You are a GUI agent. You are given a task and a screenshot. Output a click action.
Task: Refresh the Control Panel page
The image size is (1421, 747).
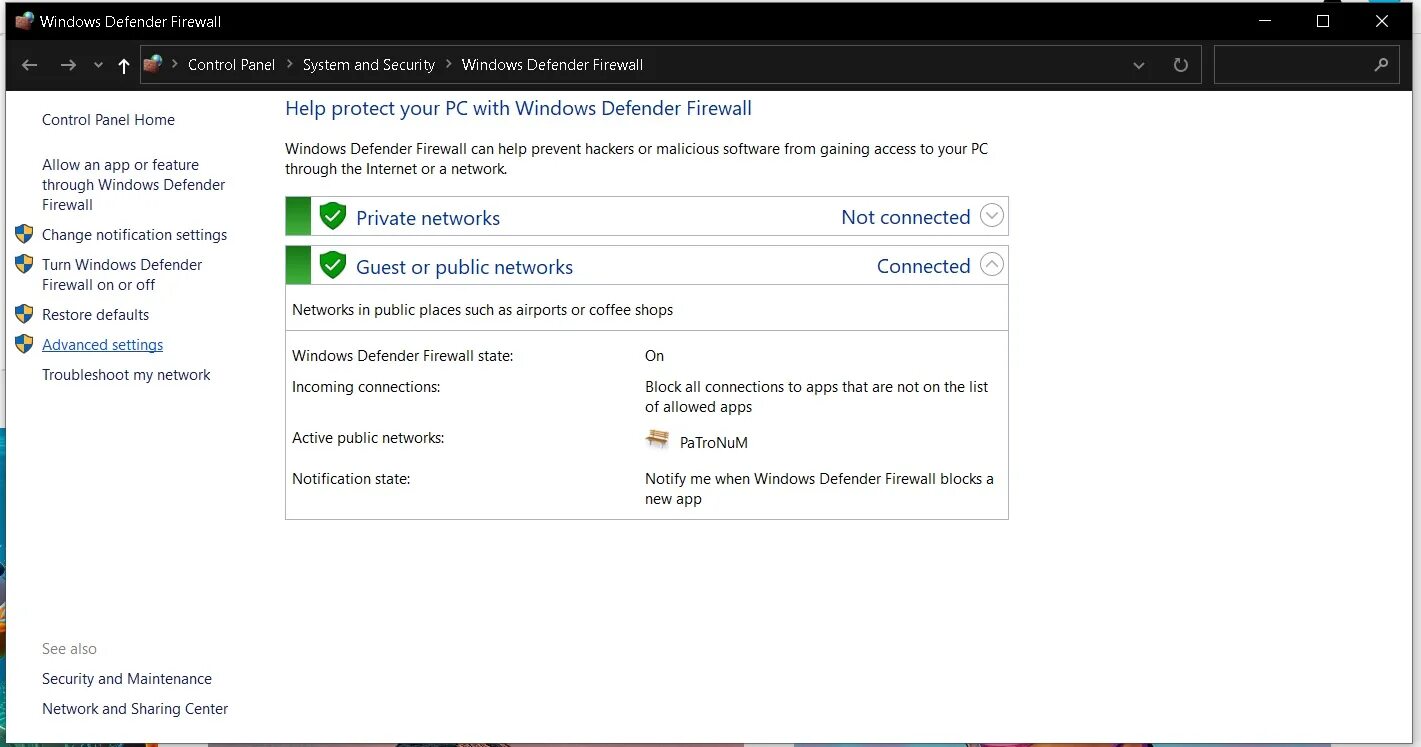[x=1180, y=65]
